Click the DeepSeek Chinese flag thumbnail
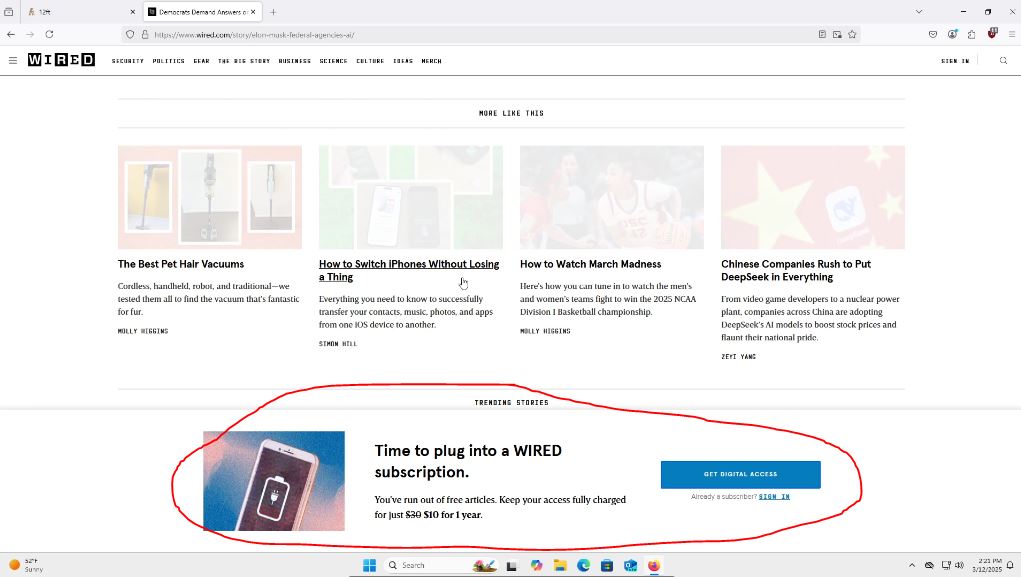This screenshot has height=577, width=1021. click(813, 197)
